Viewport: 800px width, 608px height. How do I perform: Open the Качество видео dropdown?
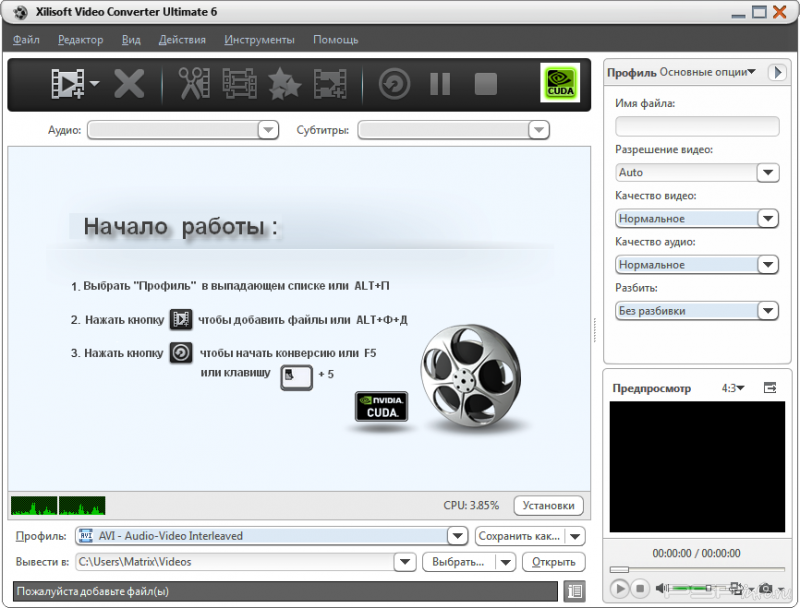(767, 219)
